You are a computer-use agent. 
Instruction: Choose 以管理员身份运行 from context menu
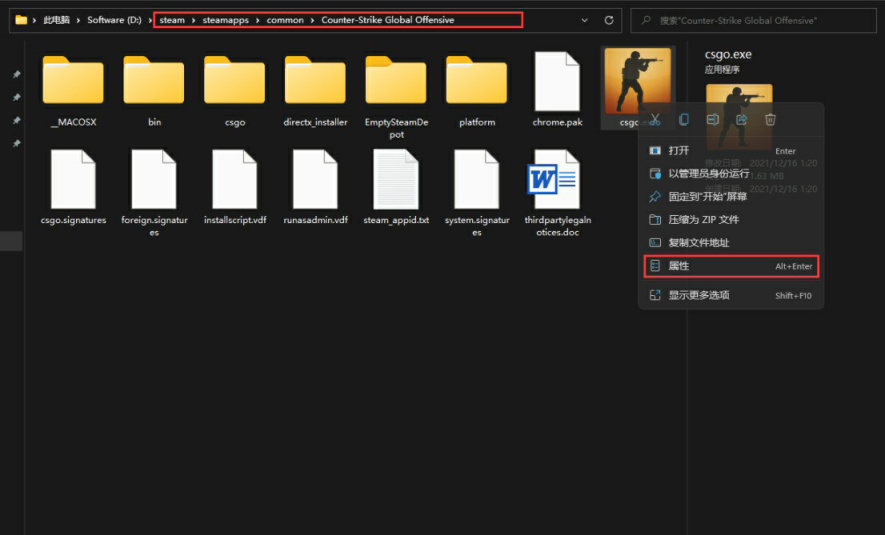pos(731,174)
